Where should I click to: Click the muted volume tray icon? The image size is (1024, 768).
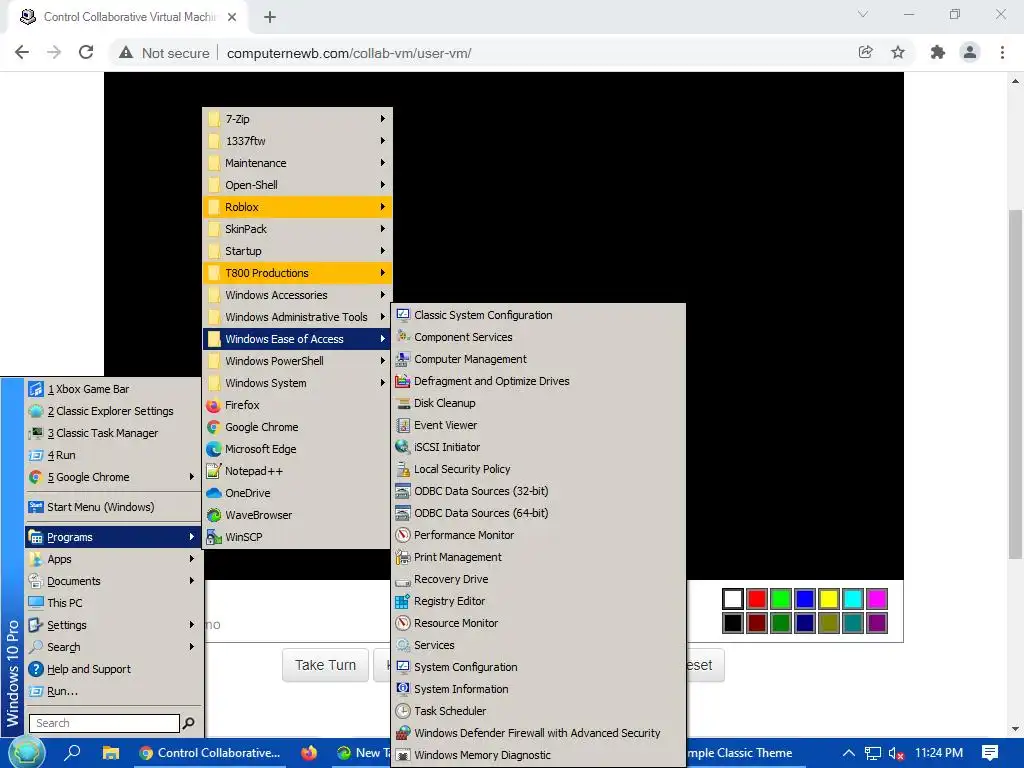pyautogui.click(x=895, y=754)
